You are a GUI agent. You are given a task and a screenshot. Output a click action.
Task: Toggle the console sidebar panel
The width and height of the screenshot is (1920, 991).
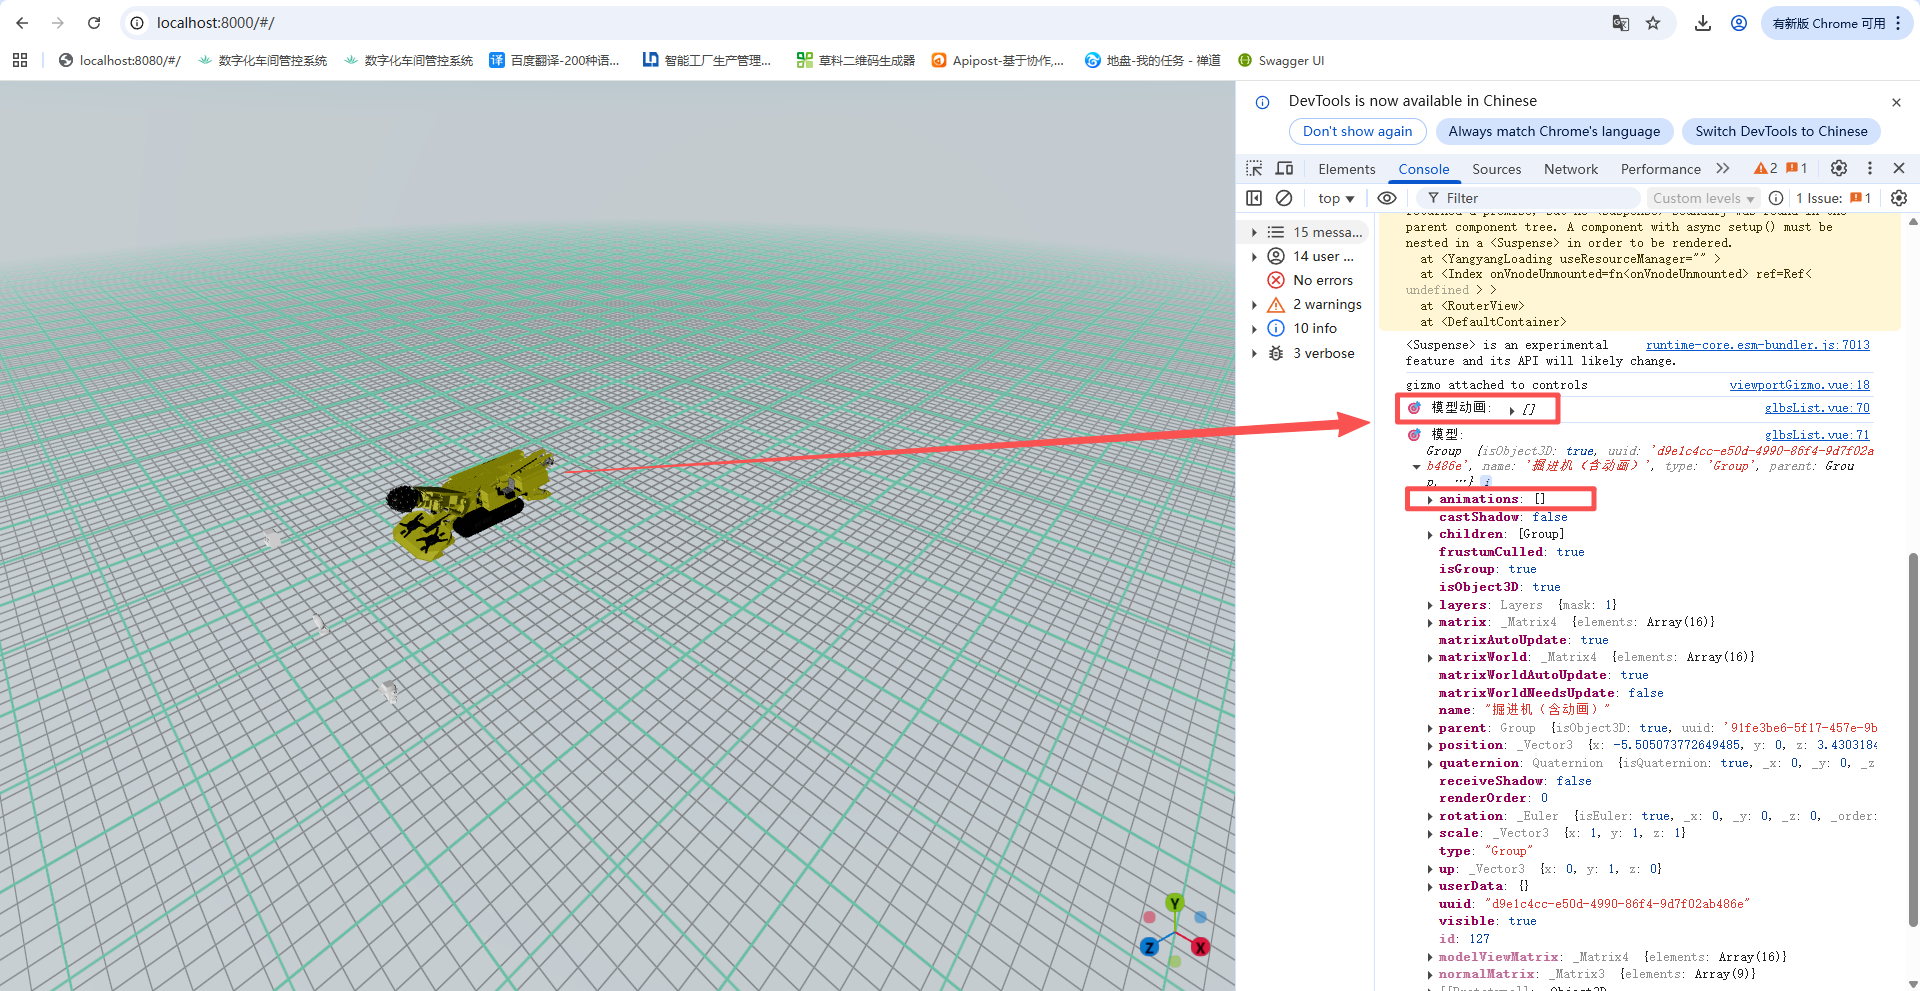(1254, 198)
